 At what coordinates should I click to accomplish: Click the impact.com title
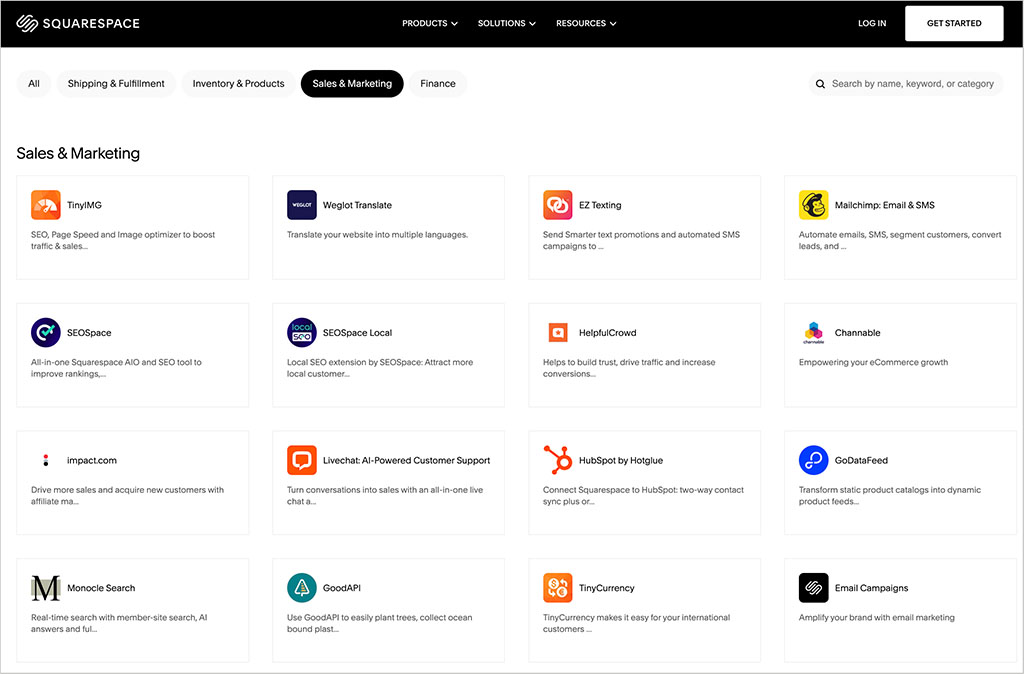coord(92,460)
